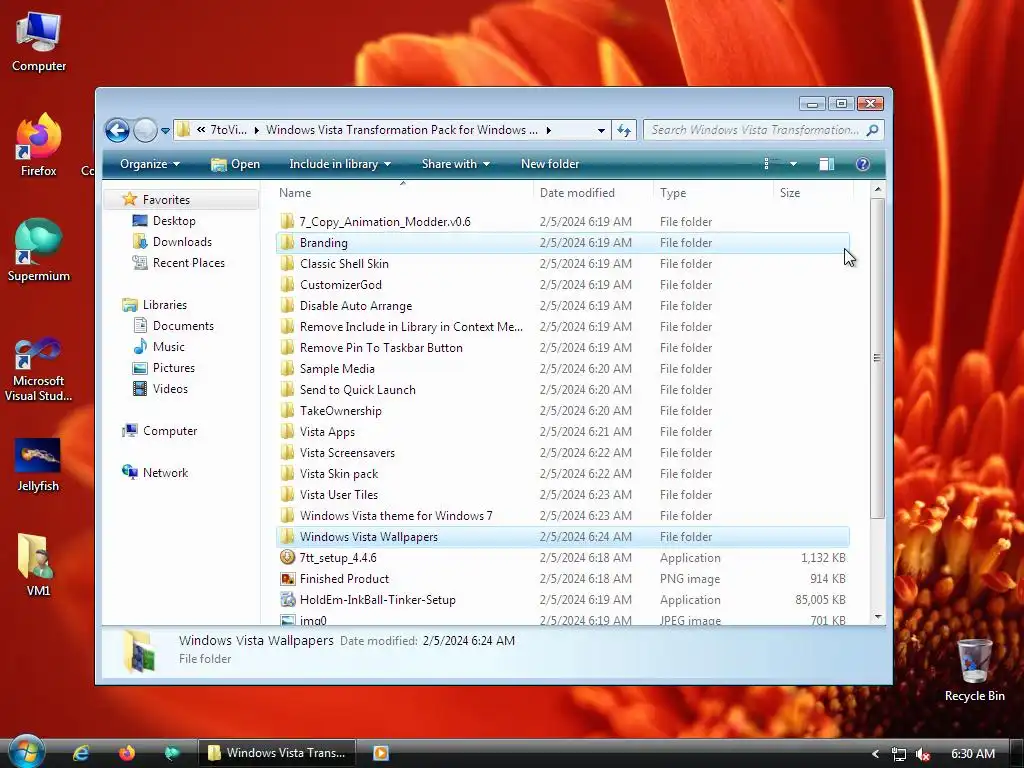
Task: Select Network in navigation pane
Action: click(x=165, y=473)
